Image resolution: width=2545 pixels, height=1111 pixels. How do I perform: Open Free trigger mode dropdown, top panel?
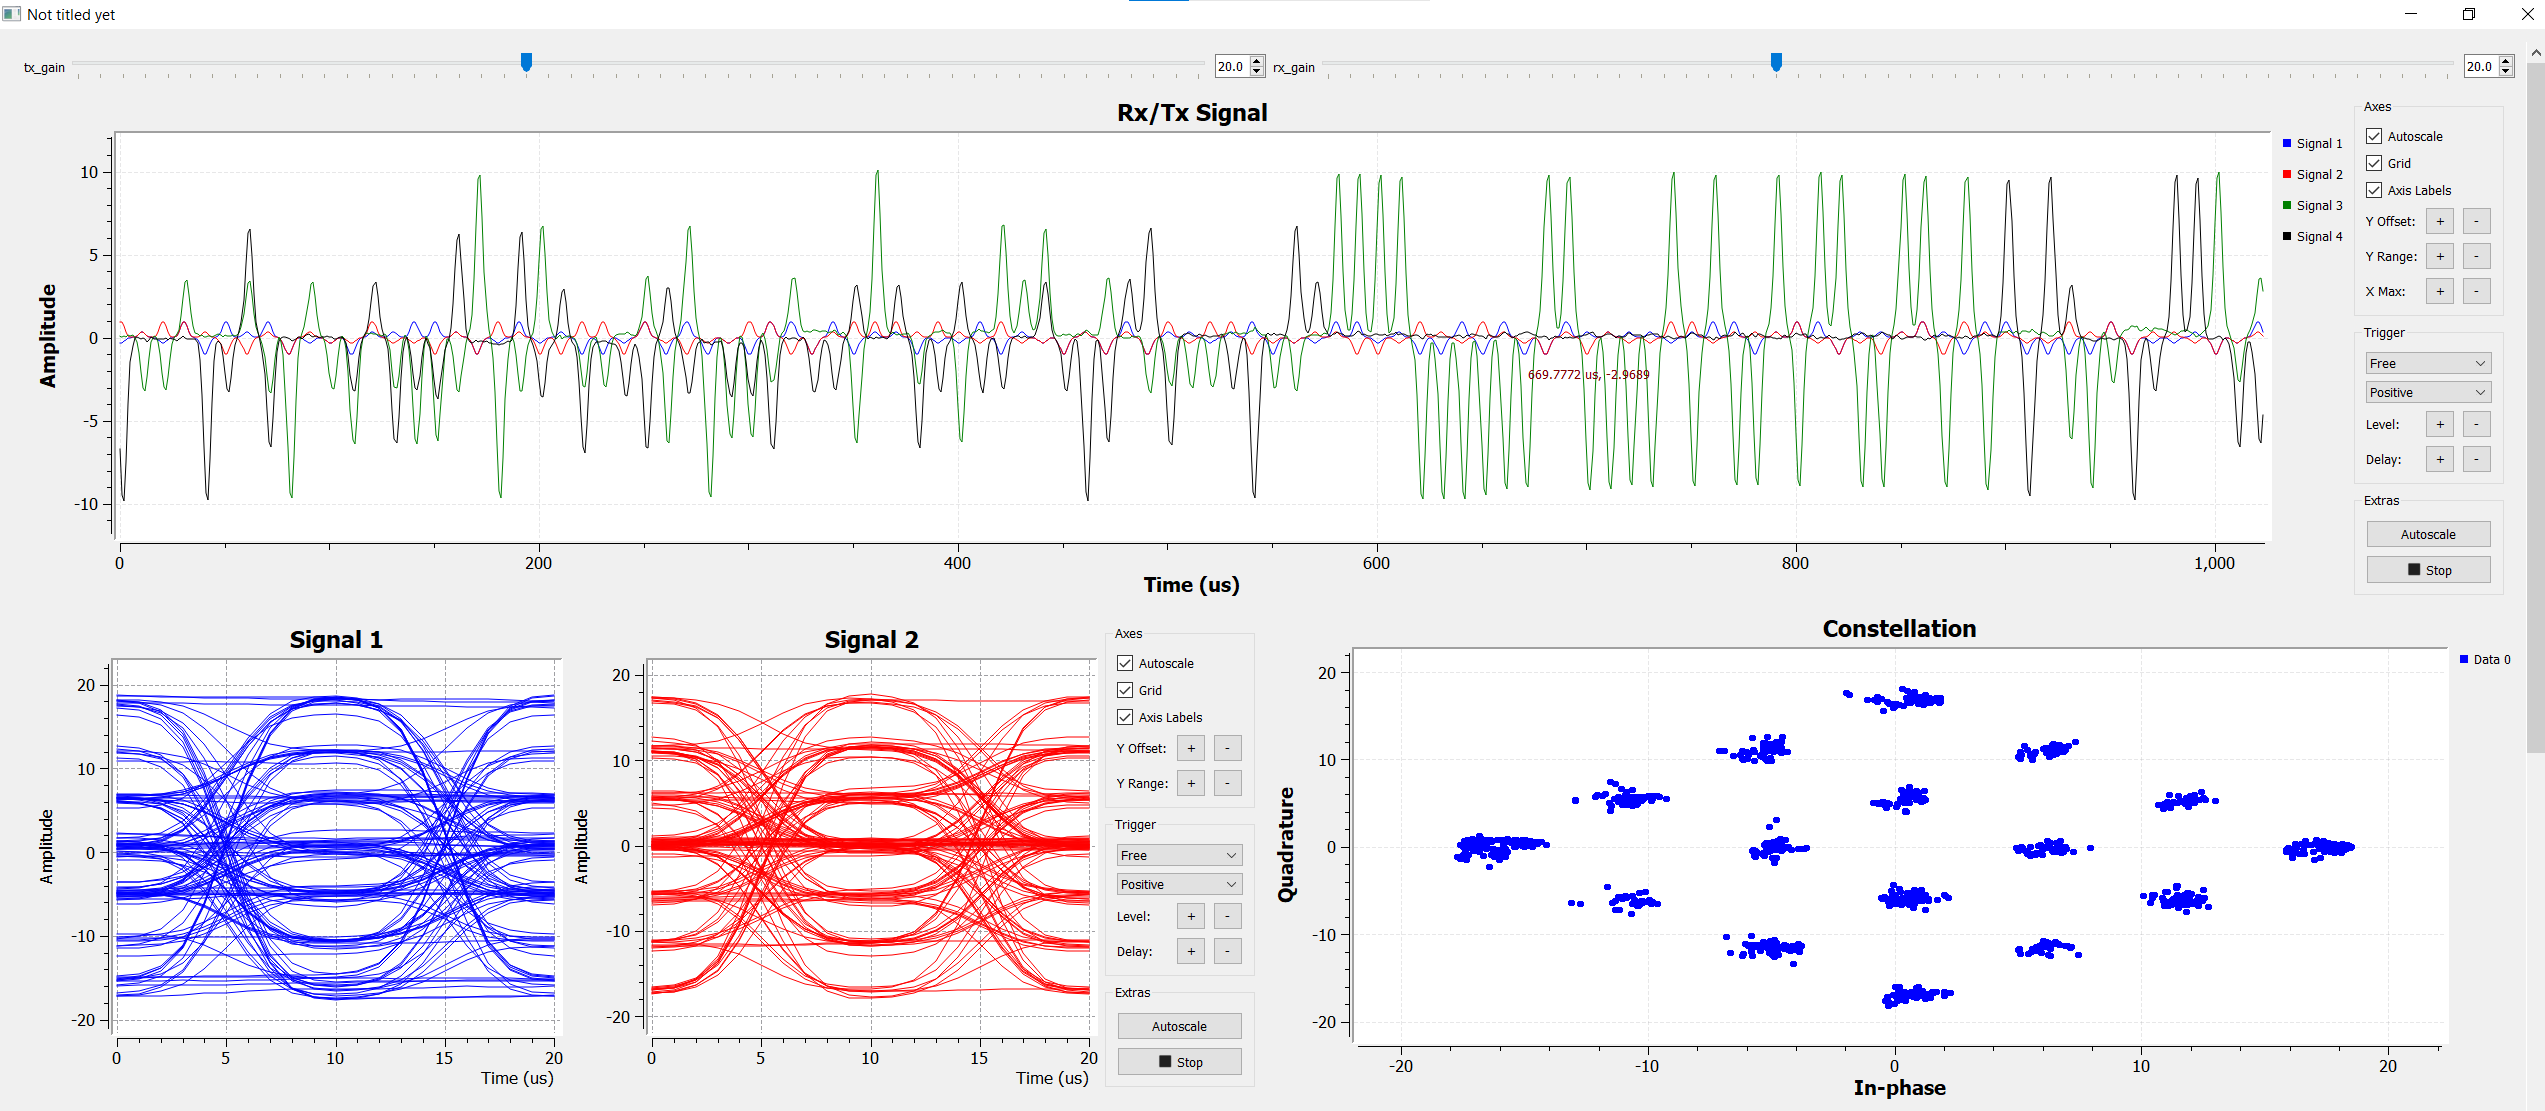tap(2428, 363)
